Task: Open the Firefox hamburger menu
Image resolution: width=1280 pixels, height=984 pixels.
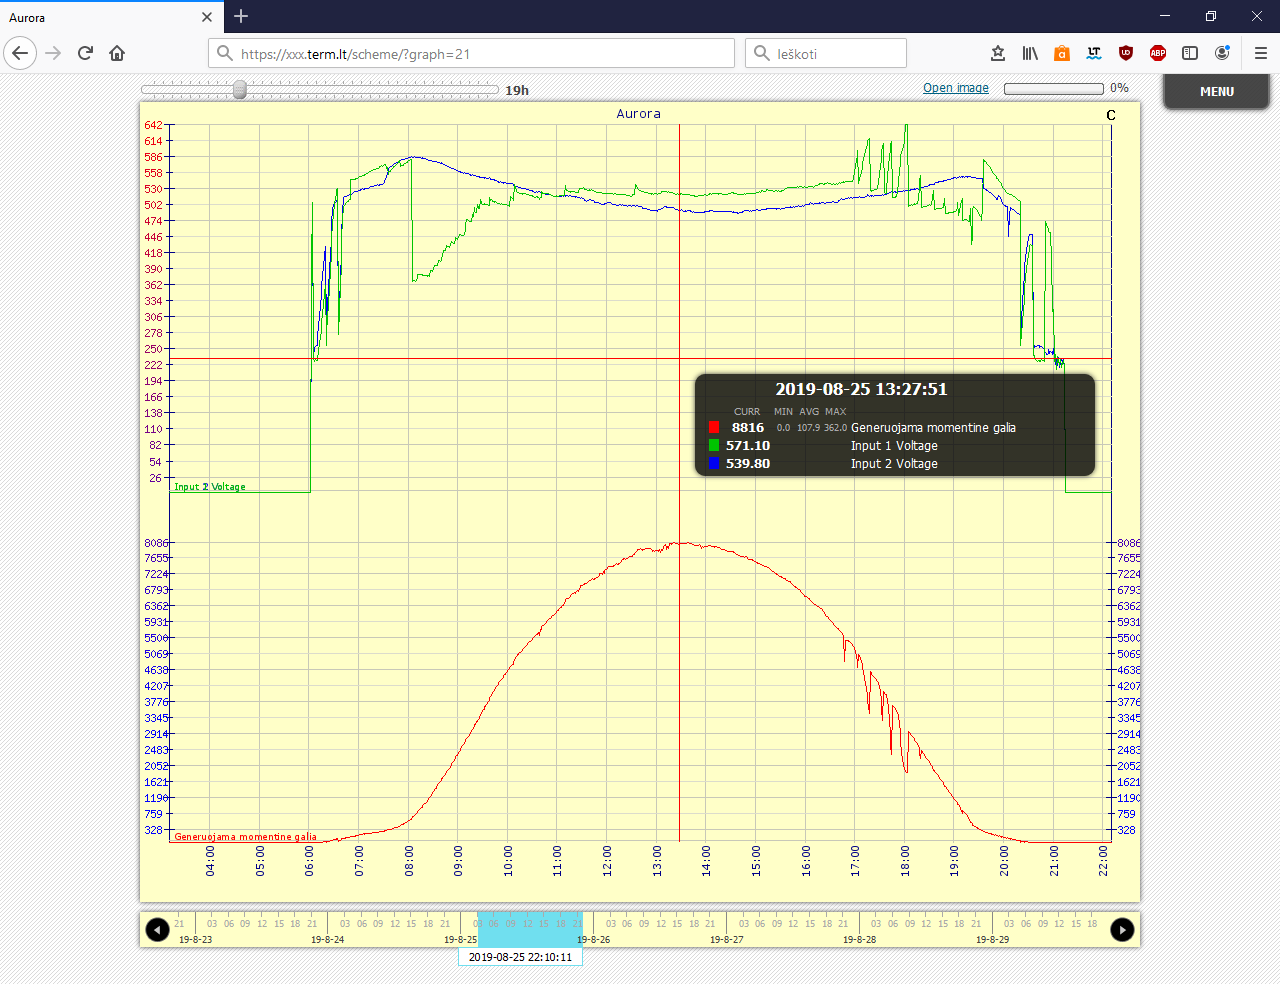Action: pyautogui.click(x=1260, y=53)
